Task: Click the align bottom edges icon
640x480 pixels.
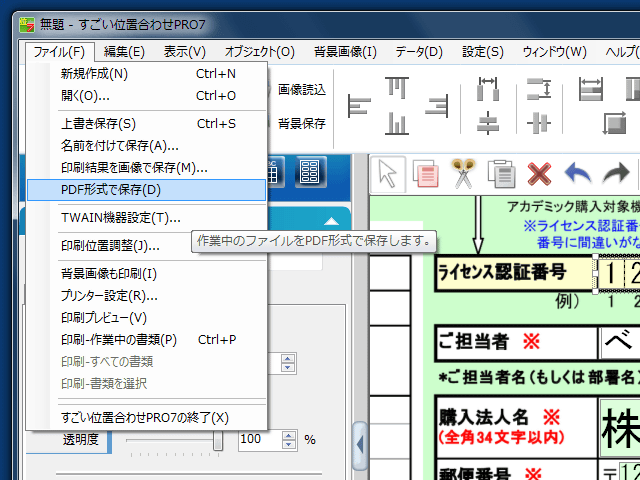Action: click(x=397, y=124)
